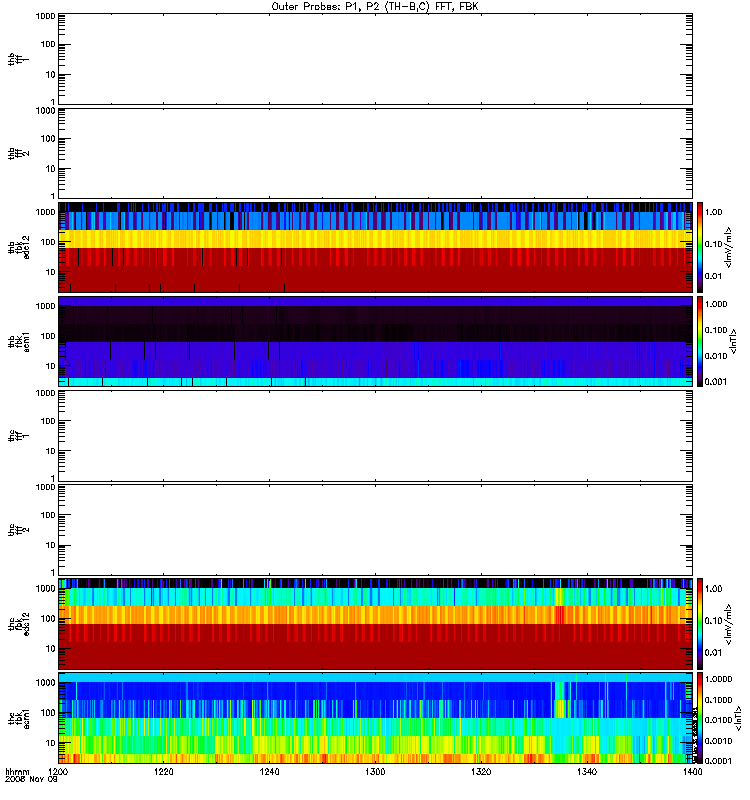Click the thb fbk edc12 color bar
This screenshot has width=750, height=800.
click(700, 247)
